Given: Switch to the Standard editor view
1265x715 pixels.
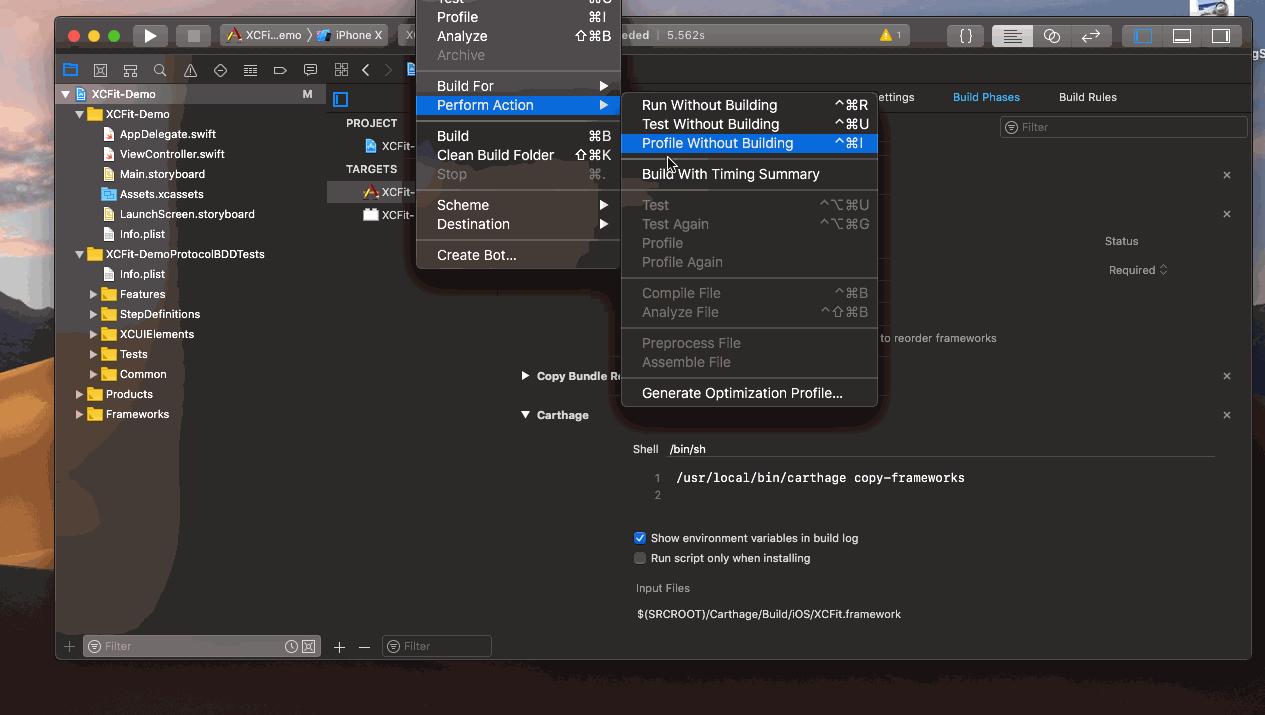Looking at the screenshot, I should pos(1012,36).
